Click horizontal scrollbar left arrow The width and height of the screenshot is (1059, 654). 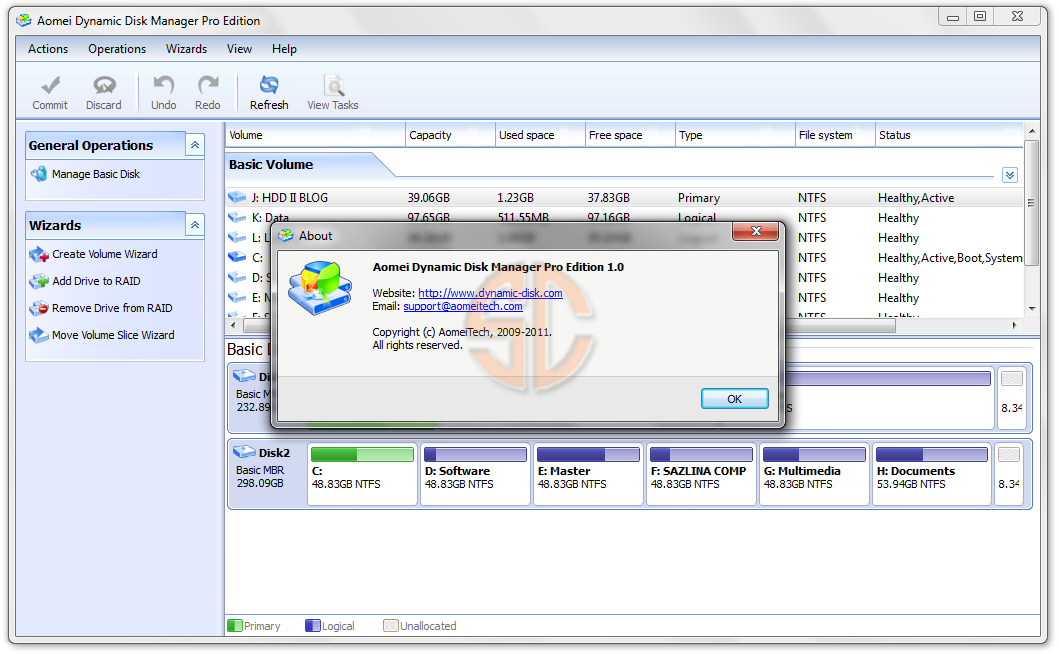click(234, 325)
